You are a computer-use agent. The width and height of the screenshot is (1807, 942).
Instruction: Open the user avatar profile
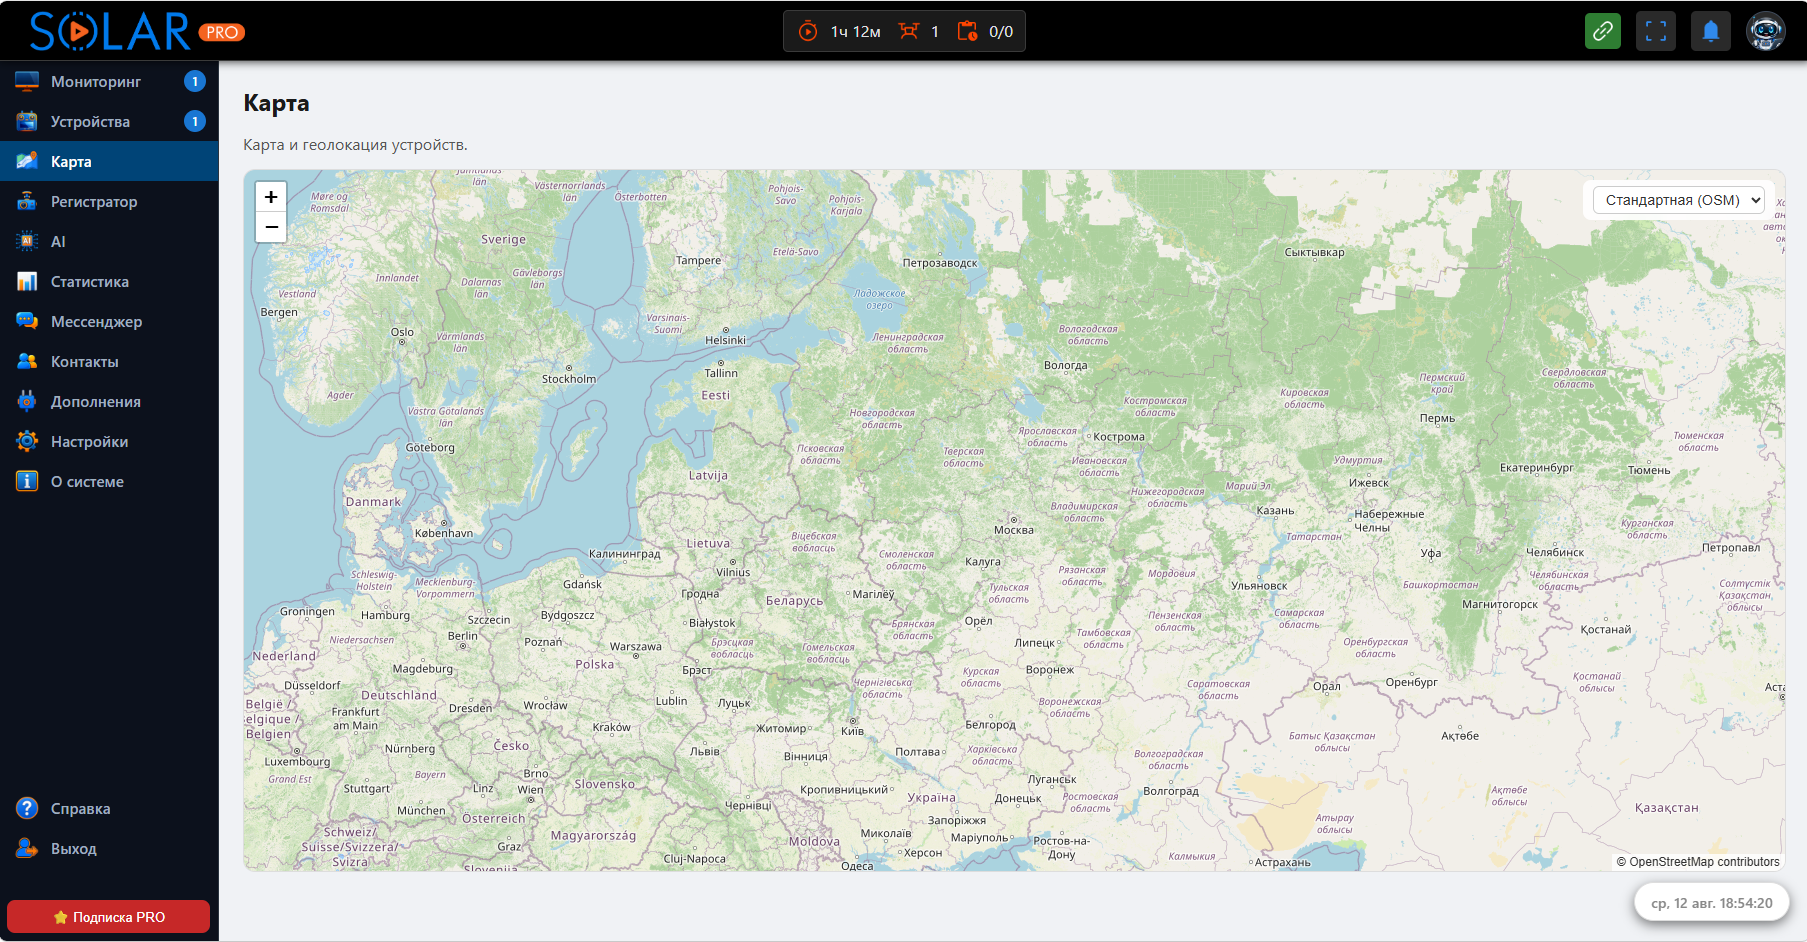coord(1766,31)
